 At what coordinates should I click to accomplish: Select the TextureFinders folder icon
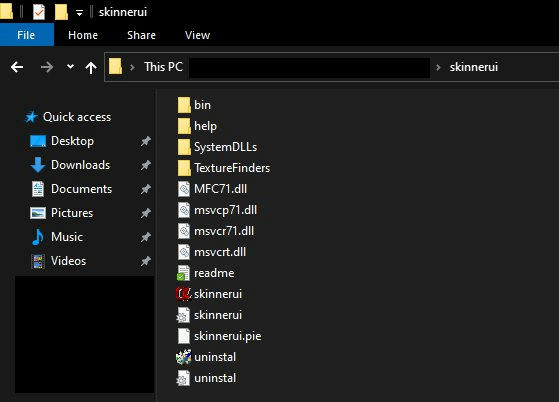(184, 168)
